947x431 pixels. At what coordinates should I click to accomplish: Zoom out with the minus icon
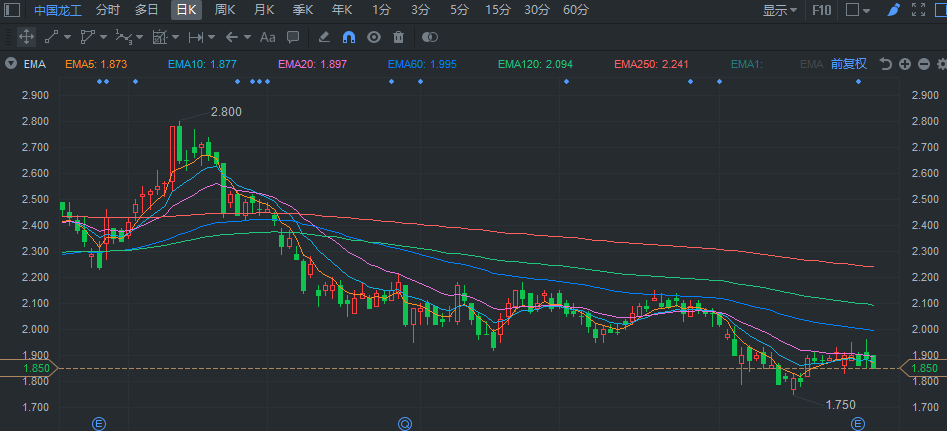point(923,64)
